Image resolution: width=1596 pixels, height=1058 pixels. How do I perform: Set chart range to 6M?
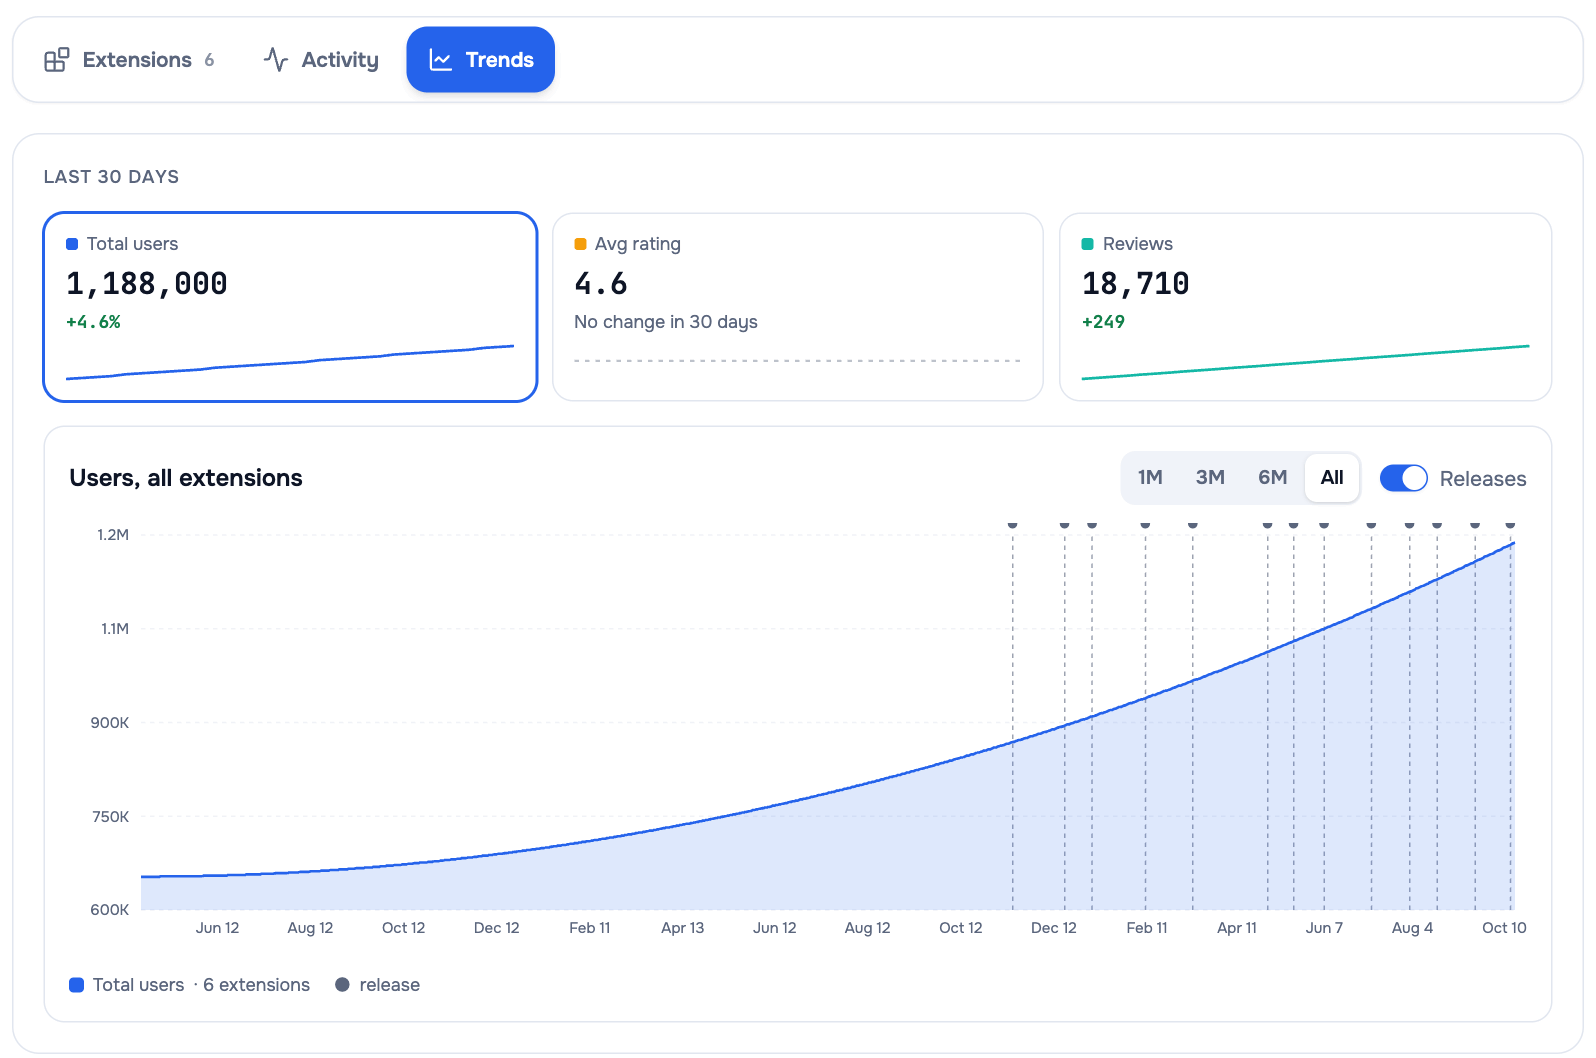tap(1272, 478)
